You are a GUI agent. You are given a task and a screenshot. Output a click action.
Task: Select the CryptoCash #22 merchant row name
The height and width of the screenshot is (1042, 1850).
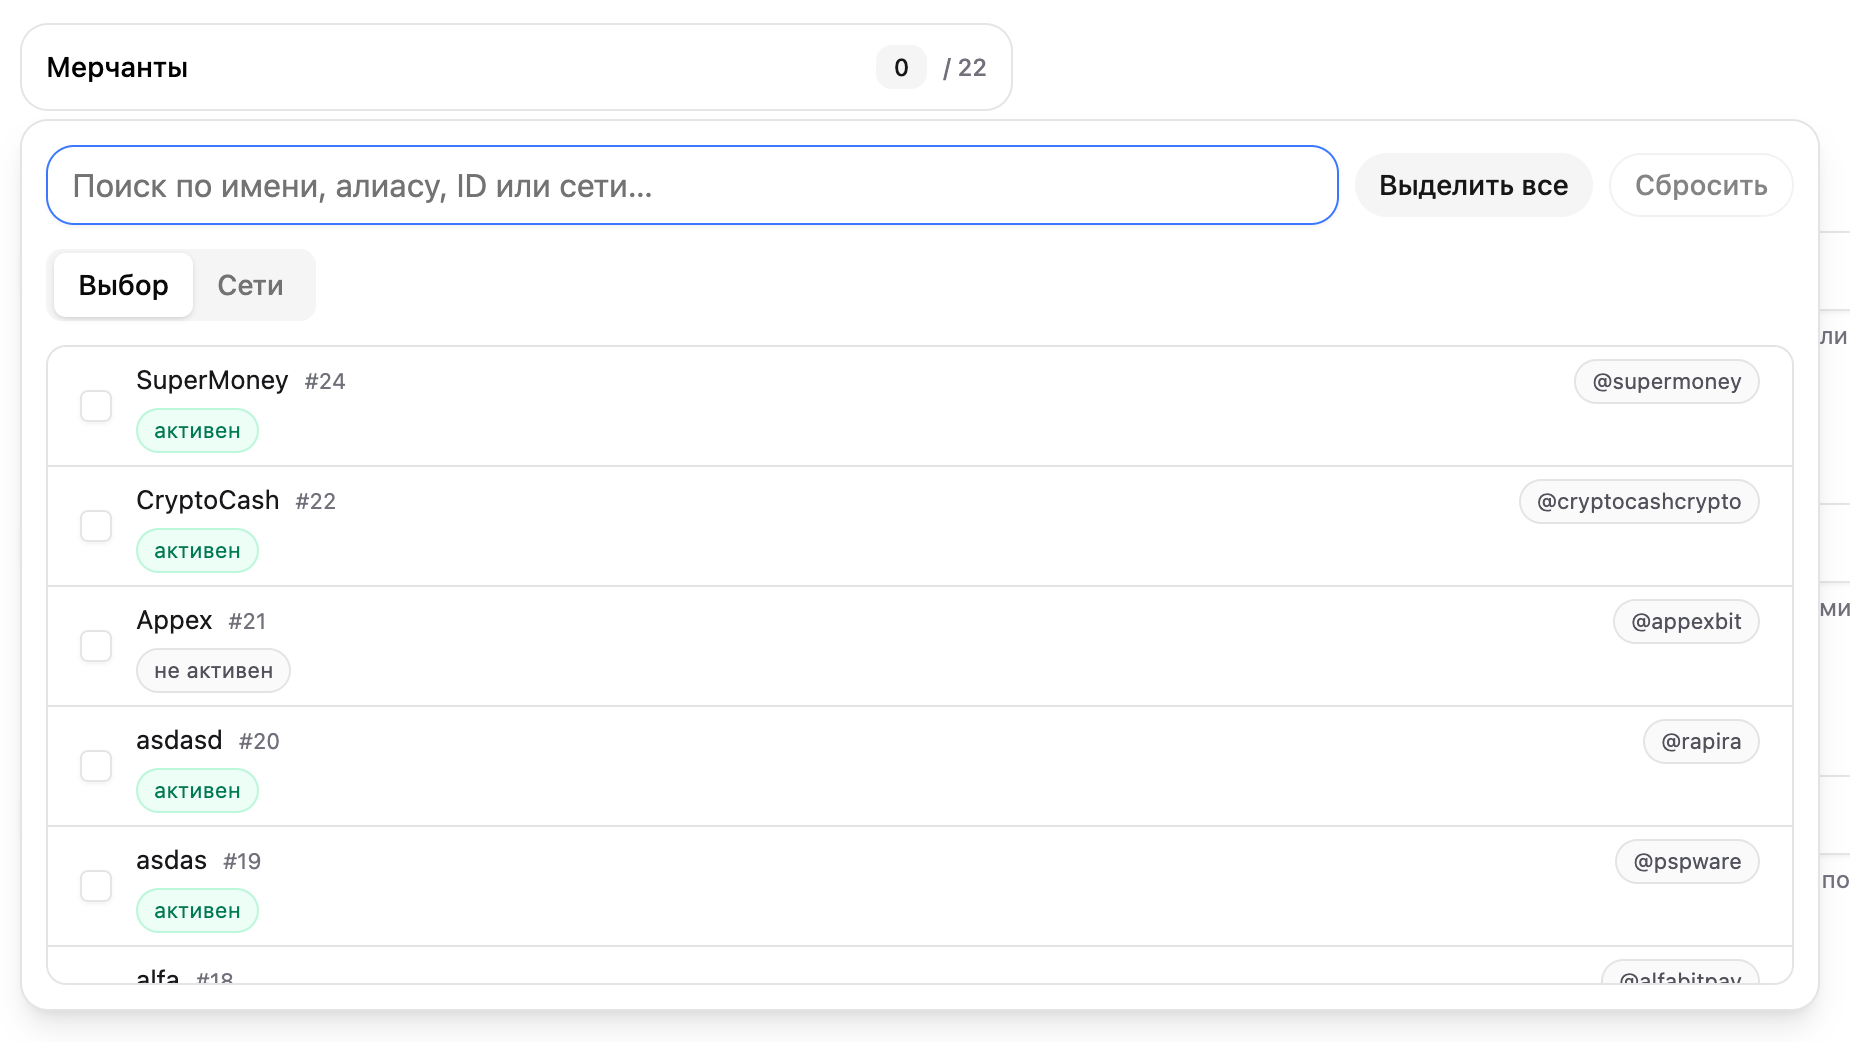coord(208,500)
